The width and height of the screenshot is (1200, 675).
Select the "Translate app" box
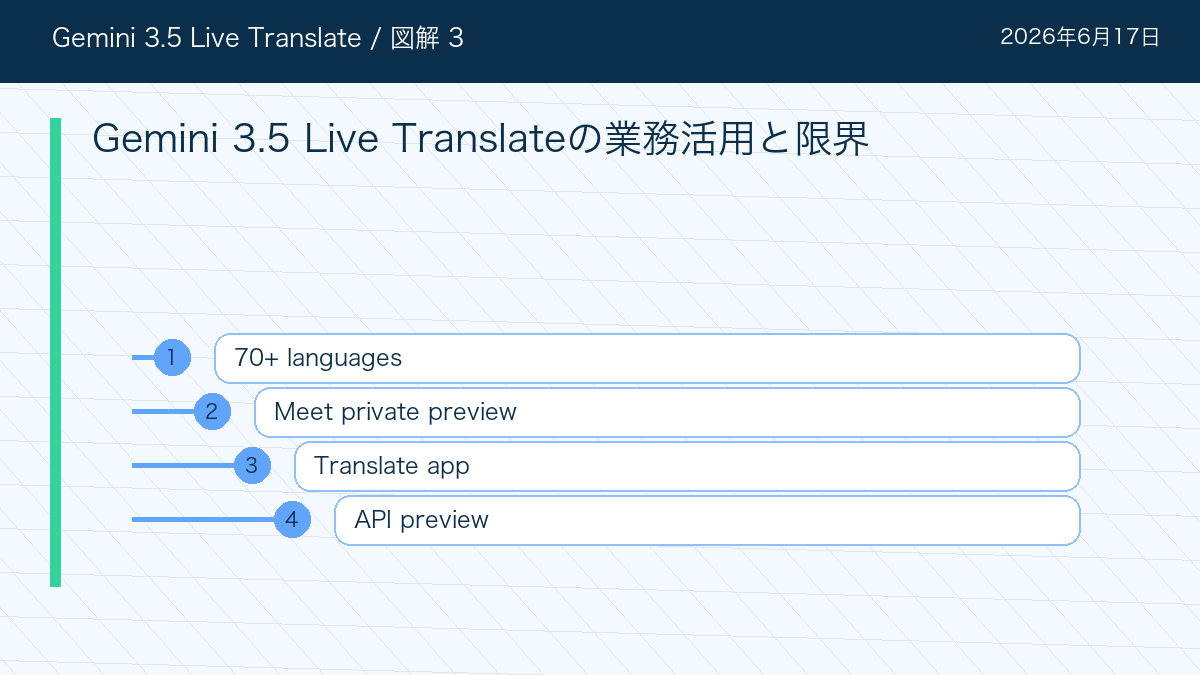[687, 466]
